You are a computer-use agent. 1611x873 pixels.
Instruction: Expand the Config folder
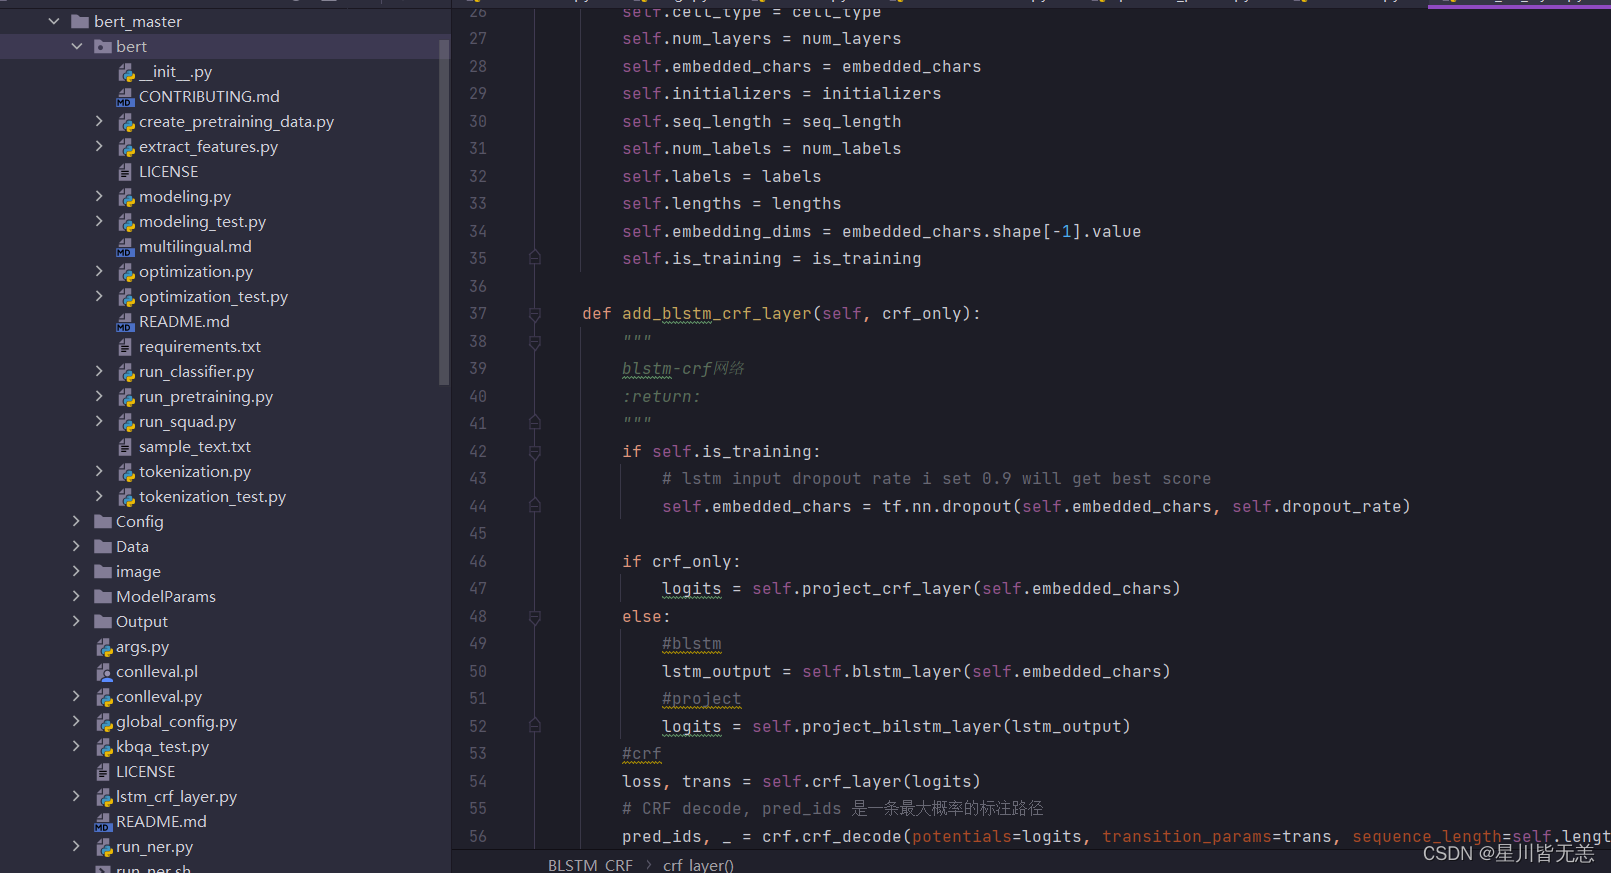77,521
